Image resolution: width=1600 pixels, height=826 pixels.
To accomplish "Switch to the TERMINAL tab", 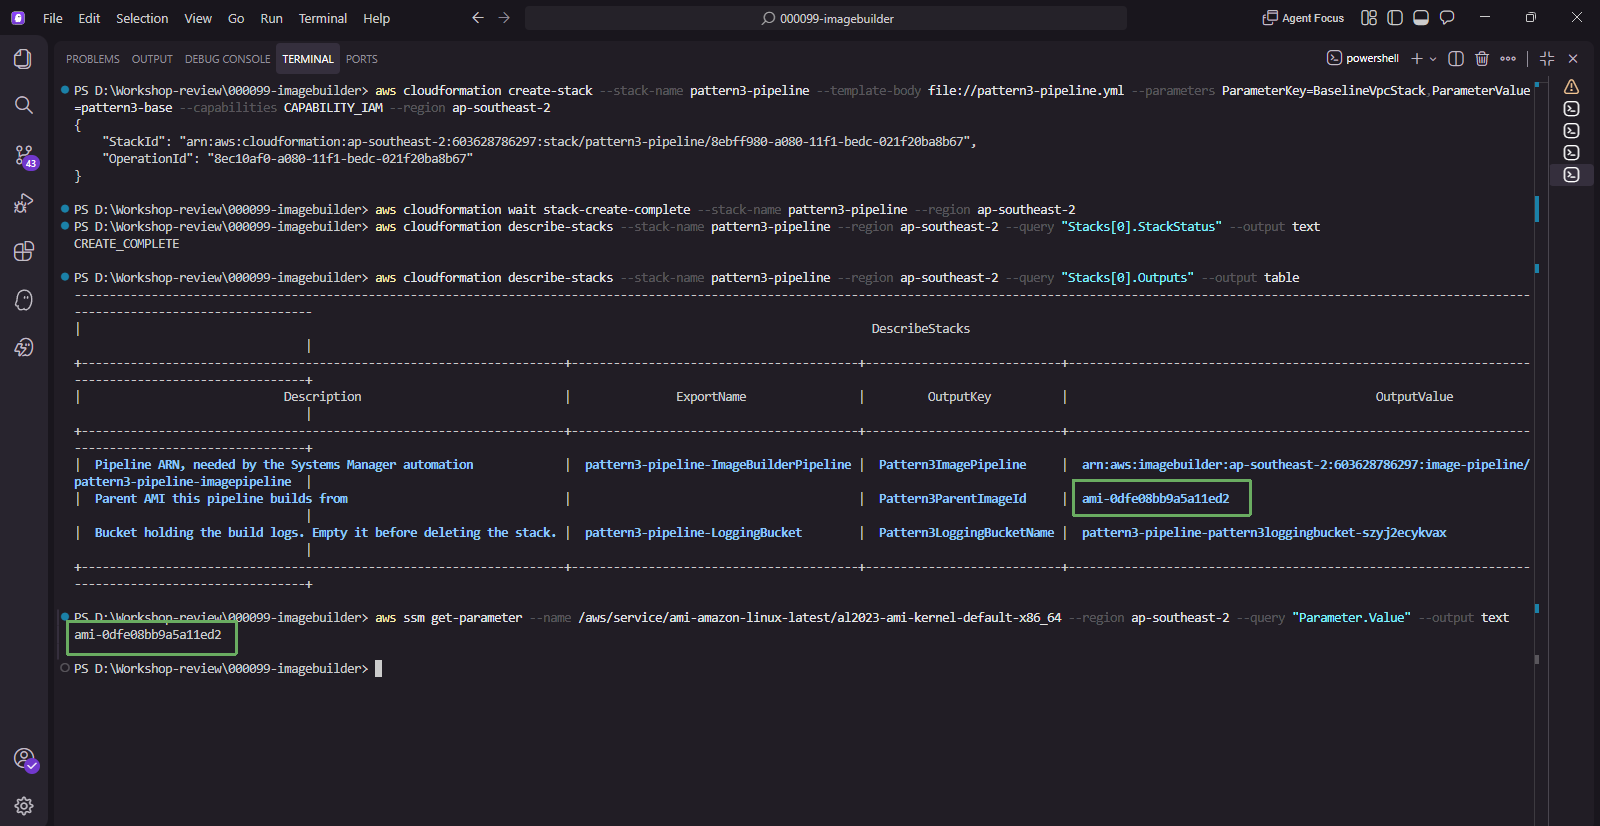I will pos(308,59).
